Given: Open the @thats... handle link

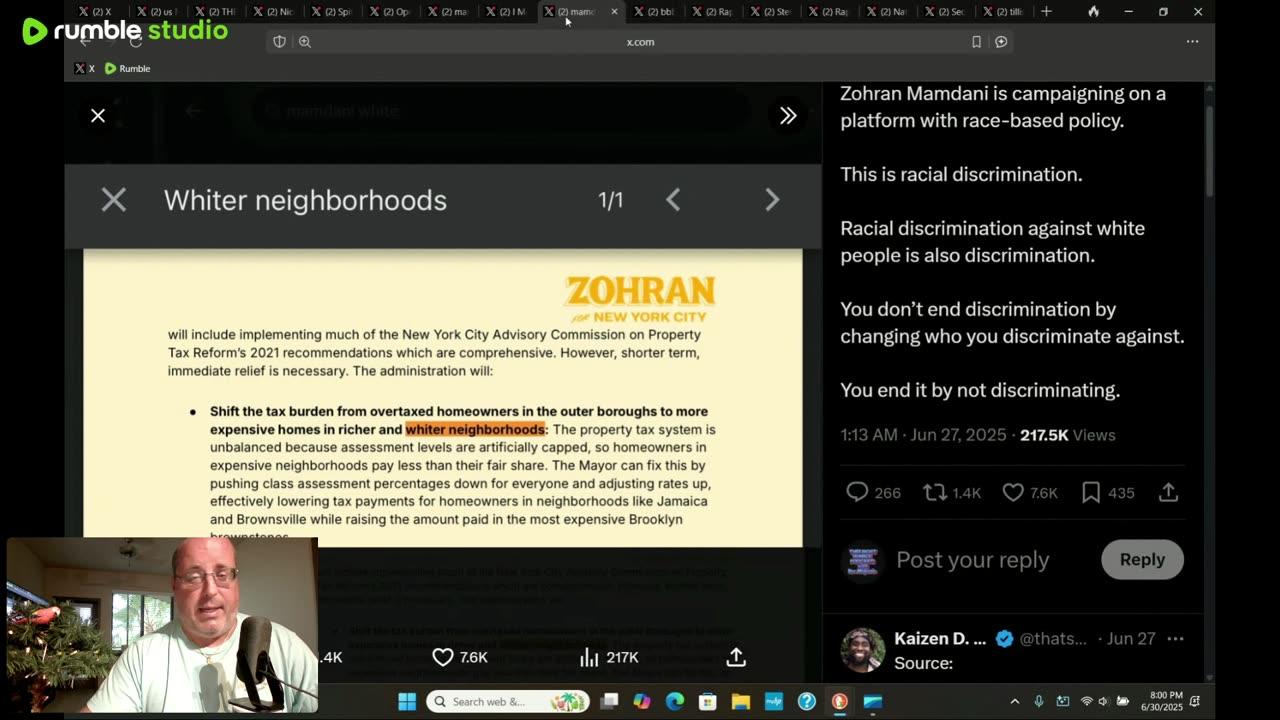Looking at the screenshot, I should 1053,639.
